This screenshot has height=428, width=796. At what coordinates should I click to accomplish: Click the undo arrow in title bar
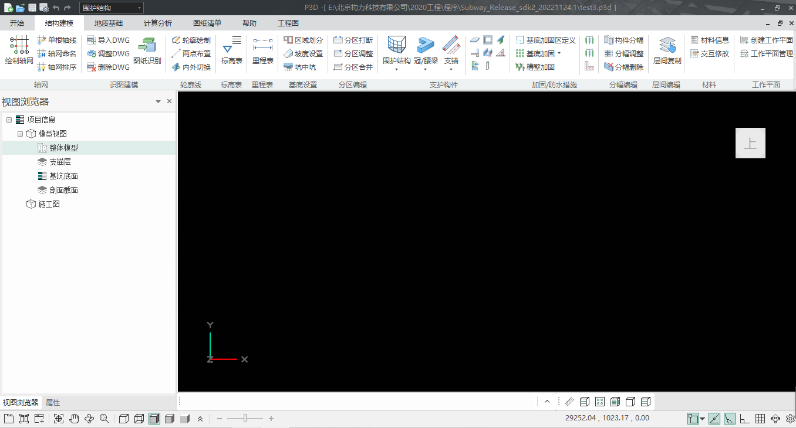click(x=56, y=8)
